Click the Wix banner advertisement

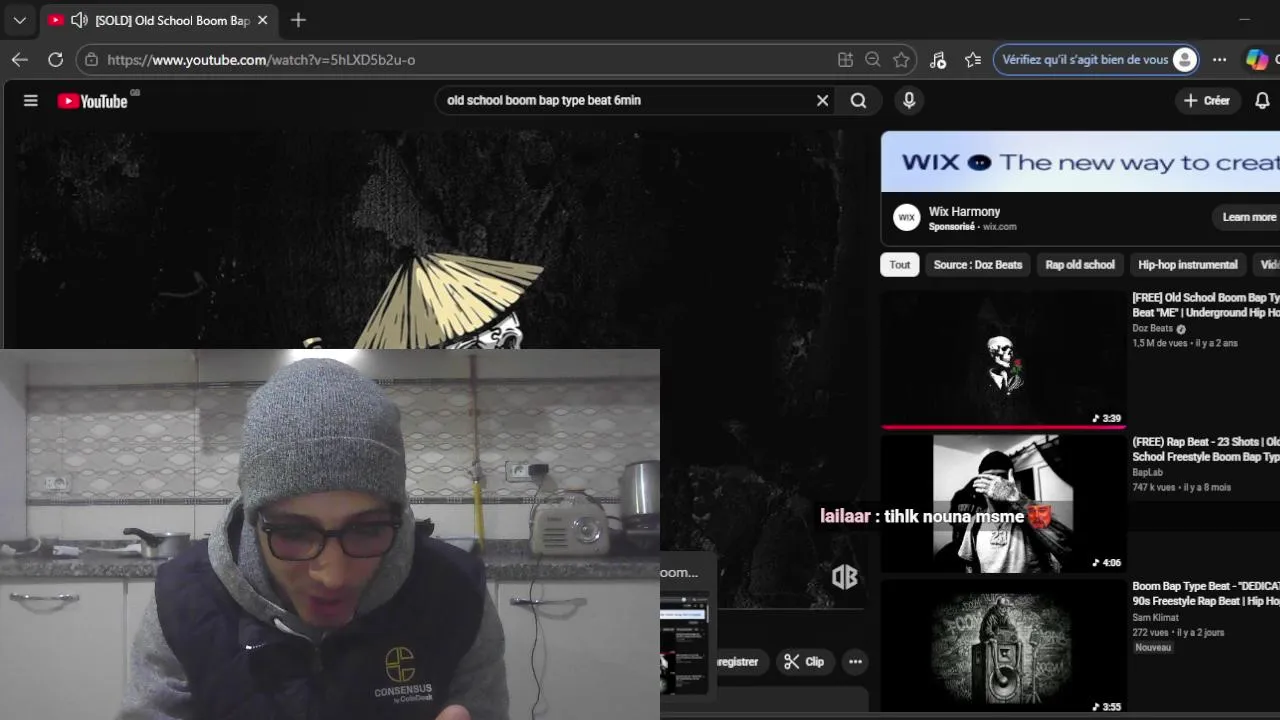(x=1080, y=162)
